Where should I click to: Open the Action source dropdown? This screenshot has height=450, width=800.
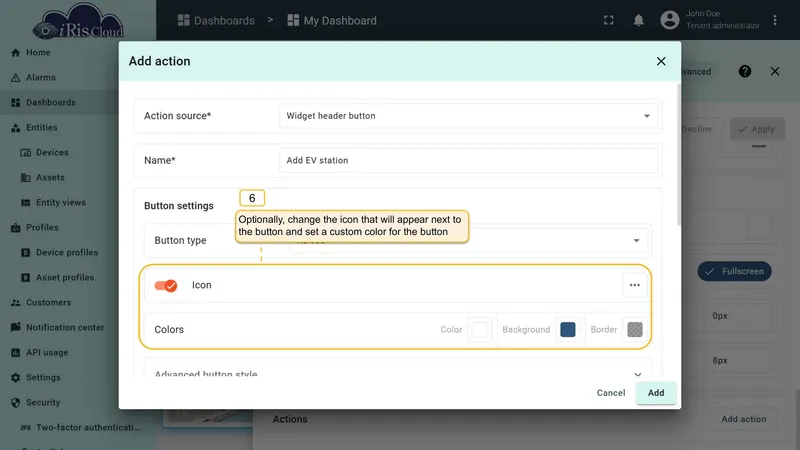tap(468, 116)
